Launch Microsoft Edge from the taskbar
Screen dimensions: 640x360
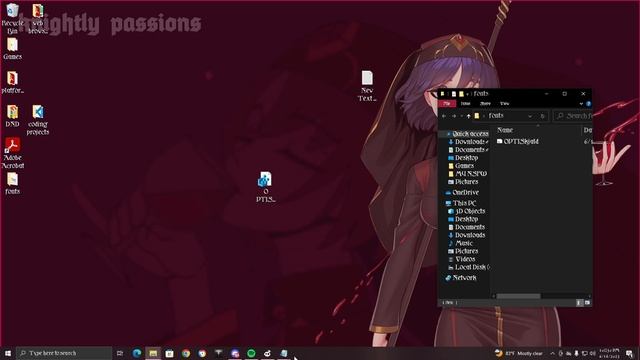pos(137,353)
